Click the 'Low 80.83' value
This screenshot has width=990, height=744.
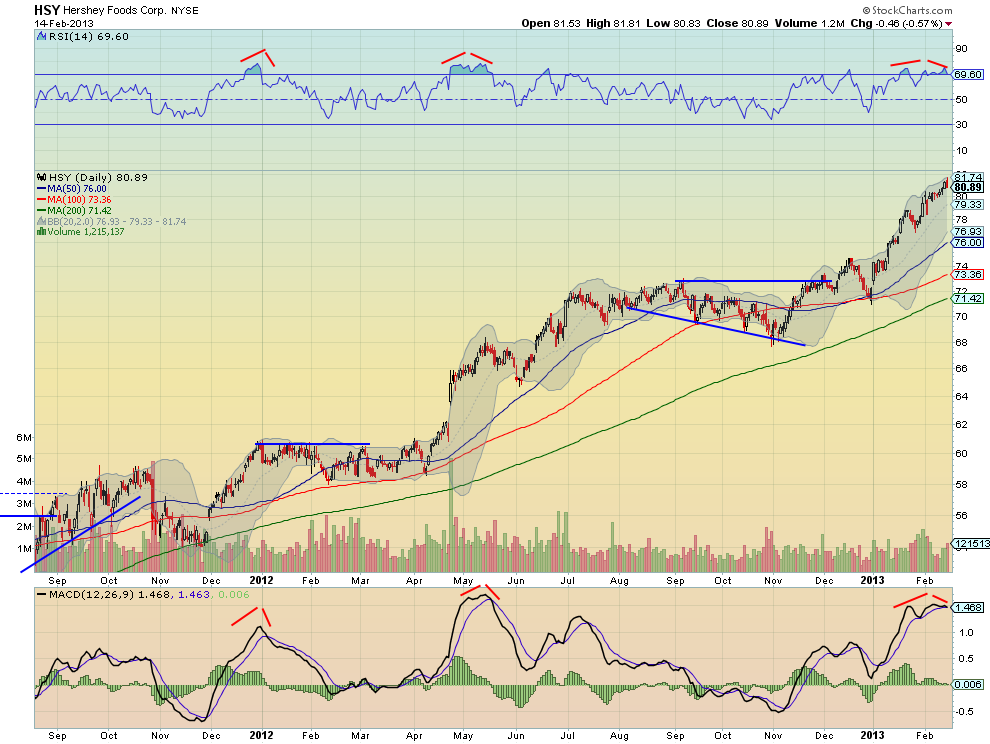point(673,23)
